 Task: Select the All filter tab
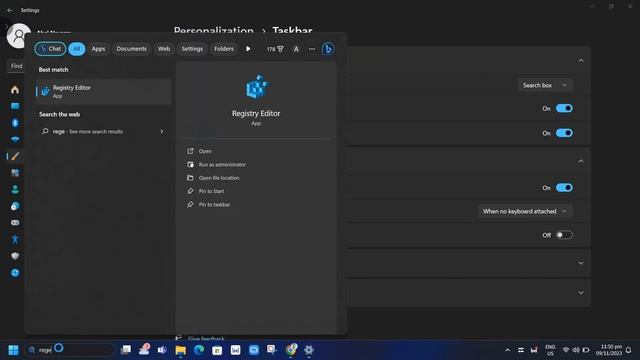tap(77, 49)
